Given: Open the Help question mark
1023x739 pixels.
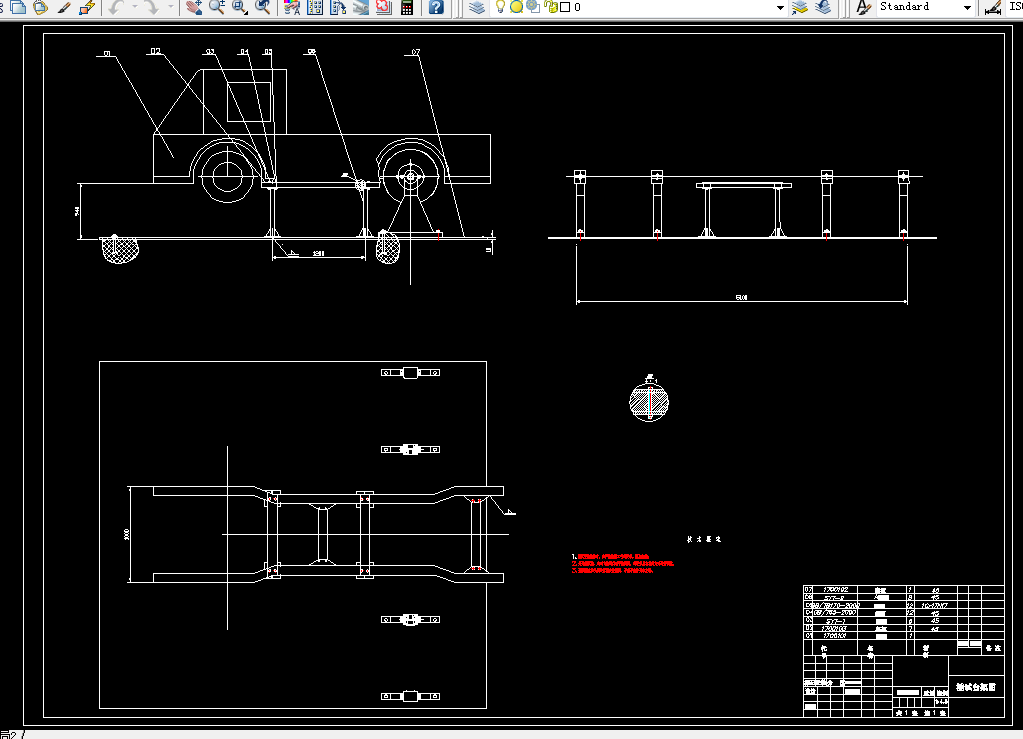Looking at the screenshot, I should (436, 7).
